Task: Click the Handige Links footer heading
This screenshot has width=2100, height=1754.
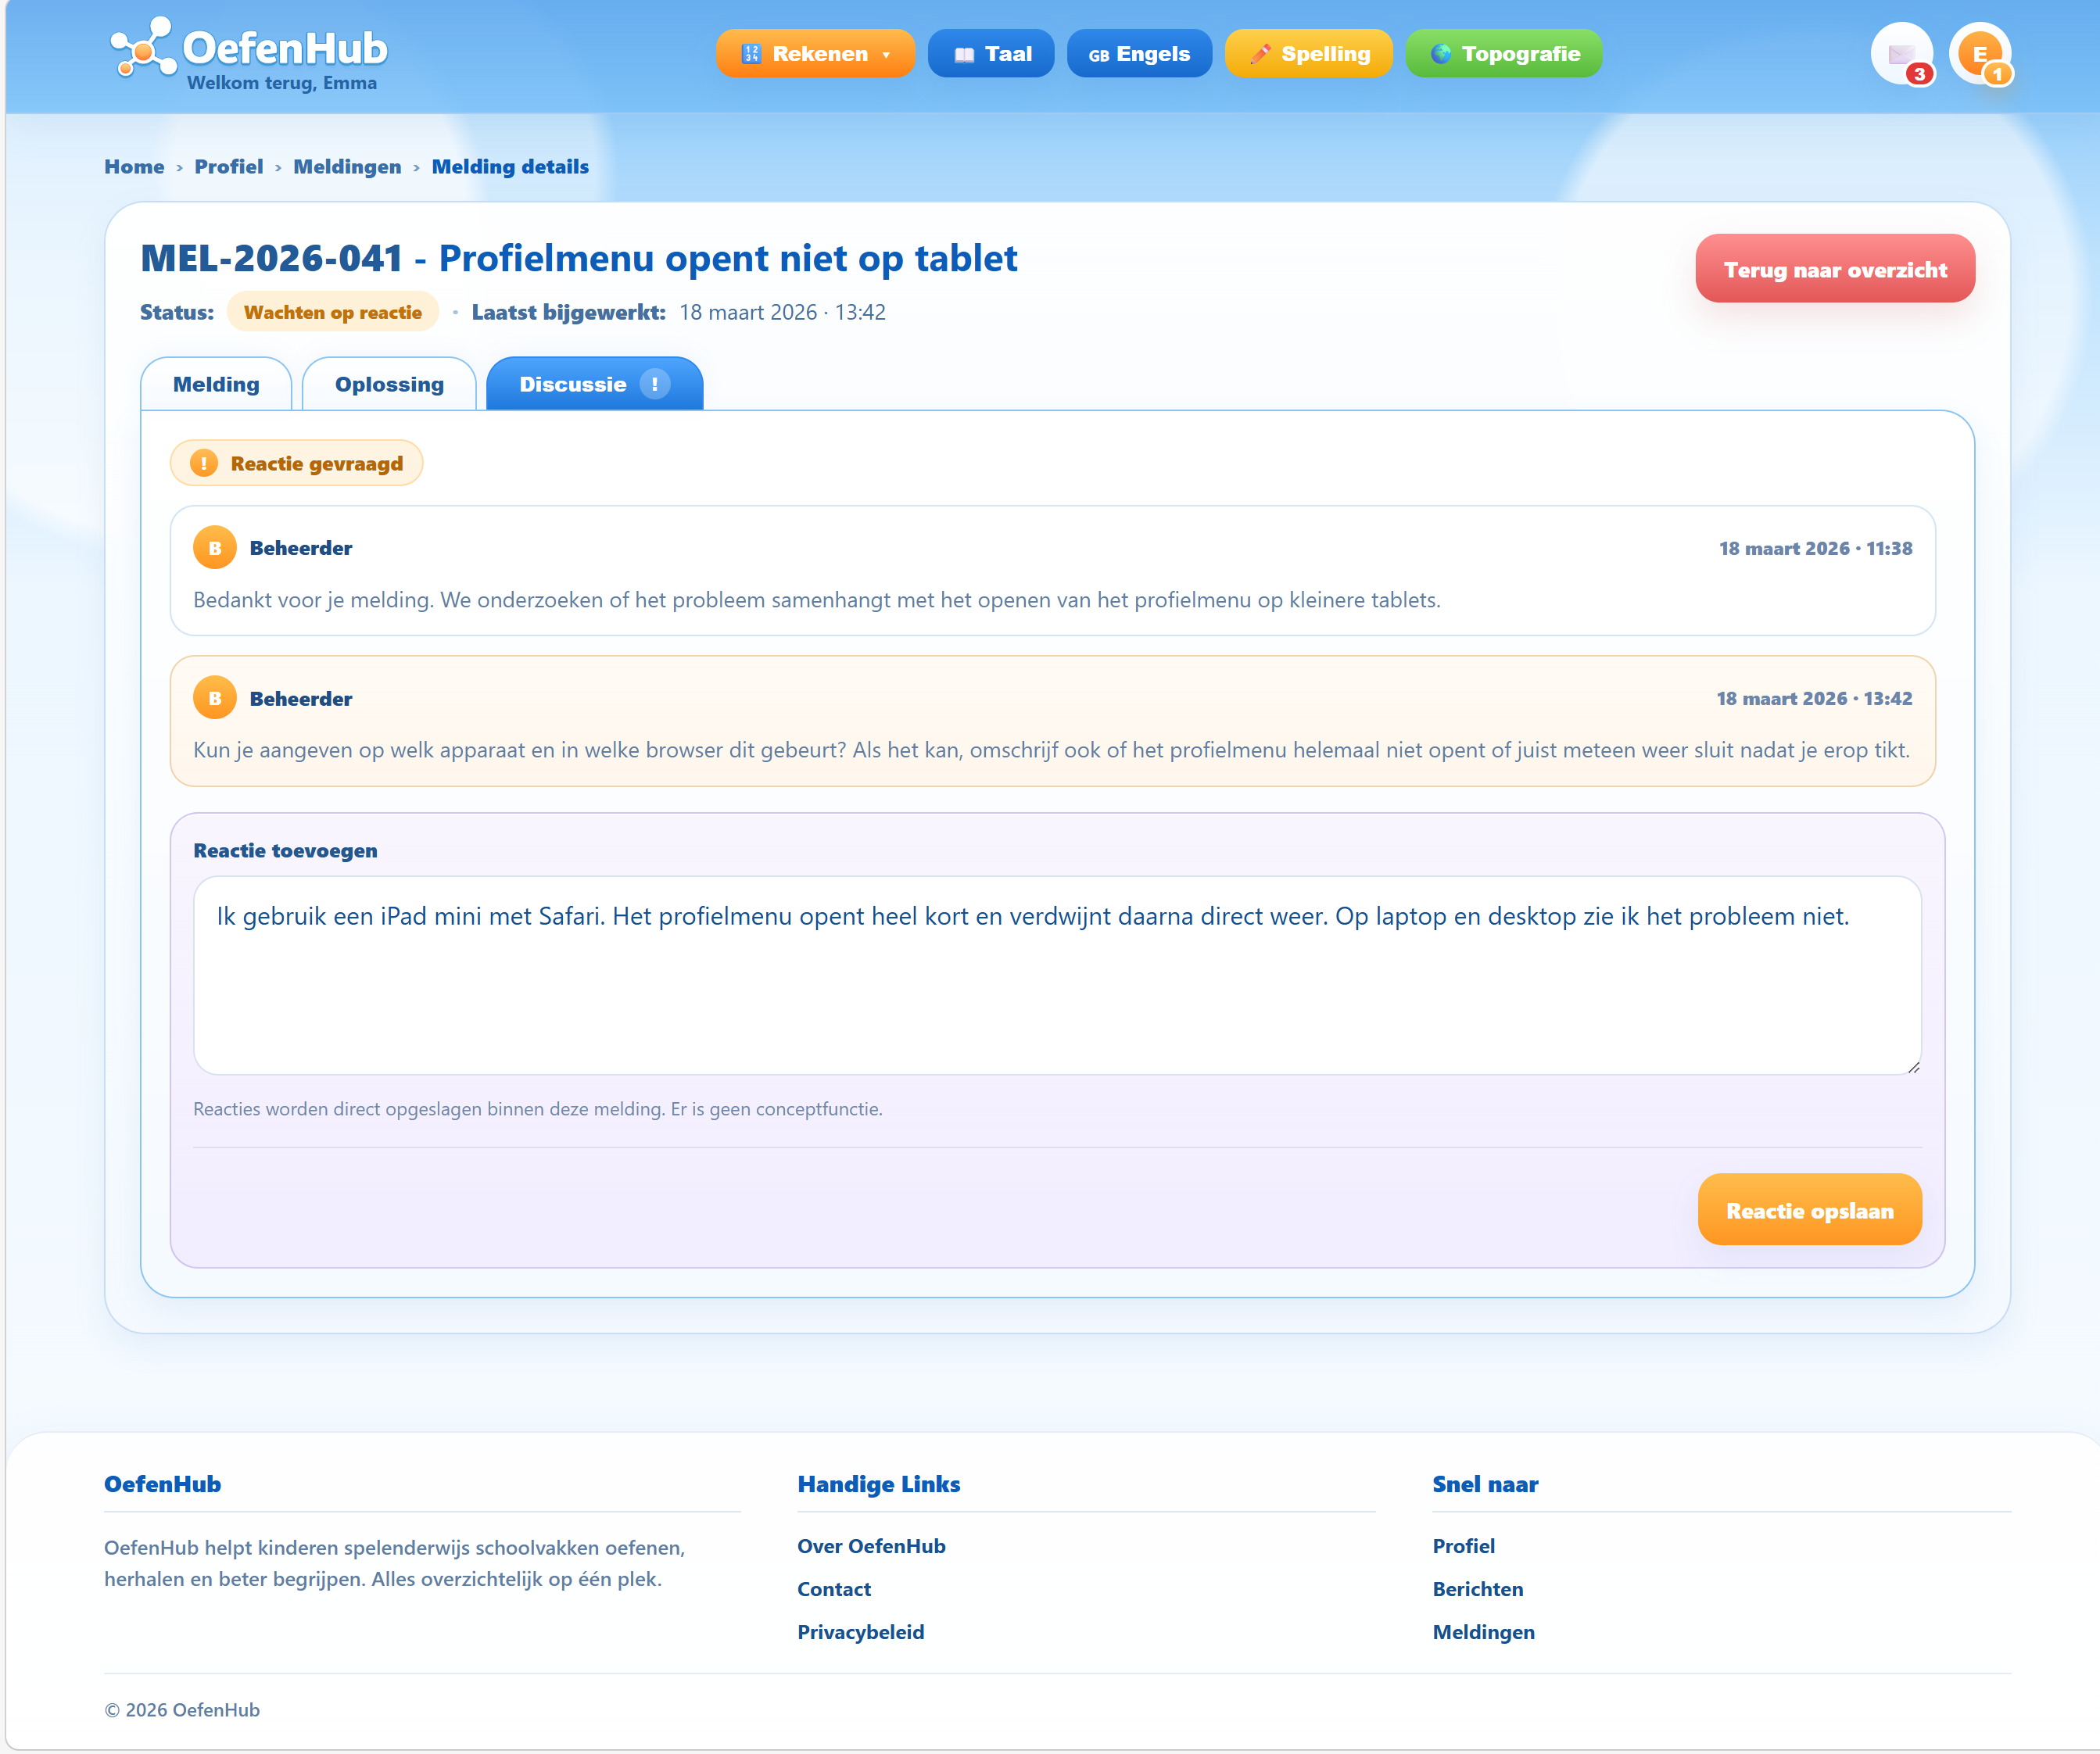Action: (879, 1484)
